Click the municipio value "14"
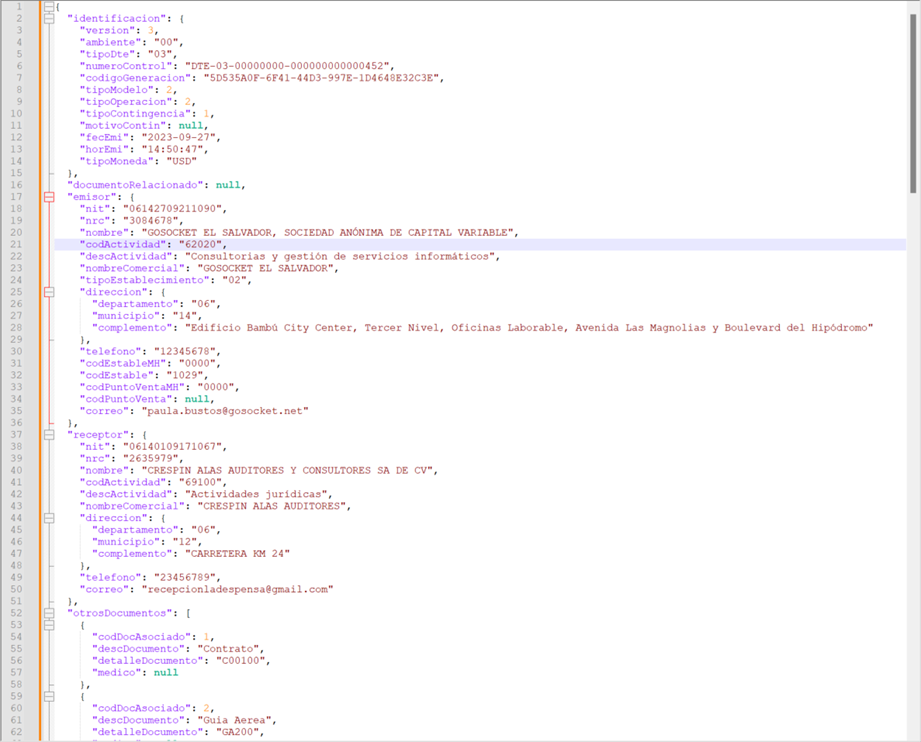921x742 pixels. (185, 316)
